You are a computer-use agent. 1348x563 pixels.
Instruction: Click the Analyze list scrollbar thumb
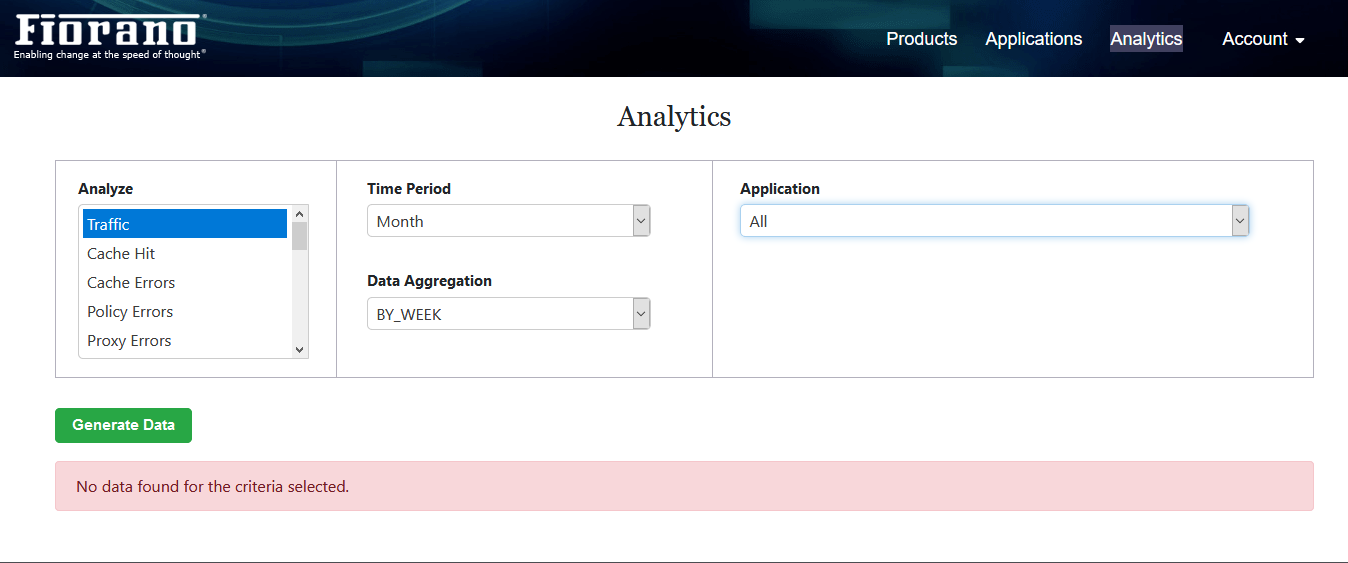coord(299,236)
